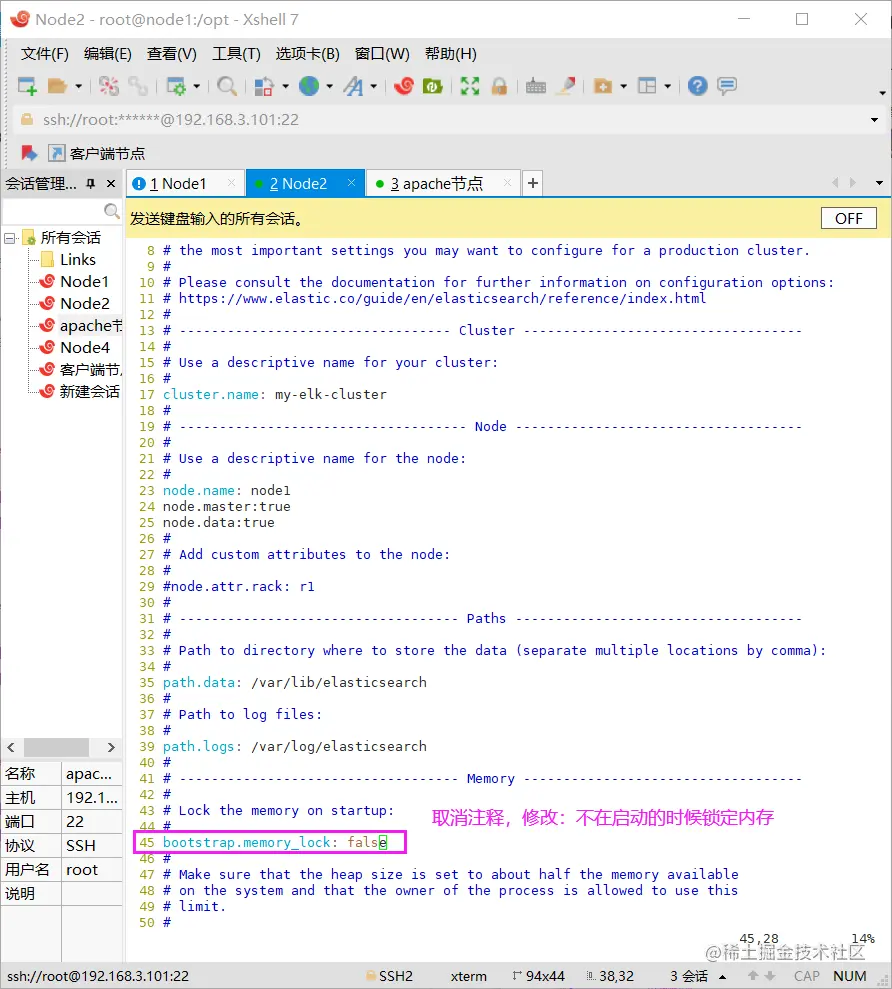Click session tree horizontal scrollbar right arrow
892x989 pixels.
point(111,747)
